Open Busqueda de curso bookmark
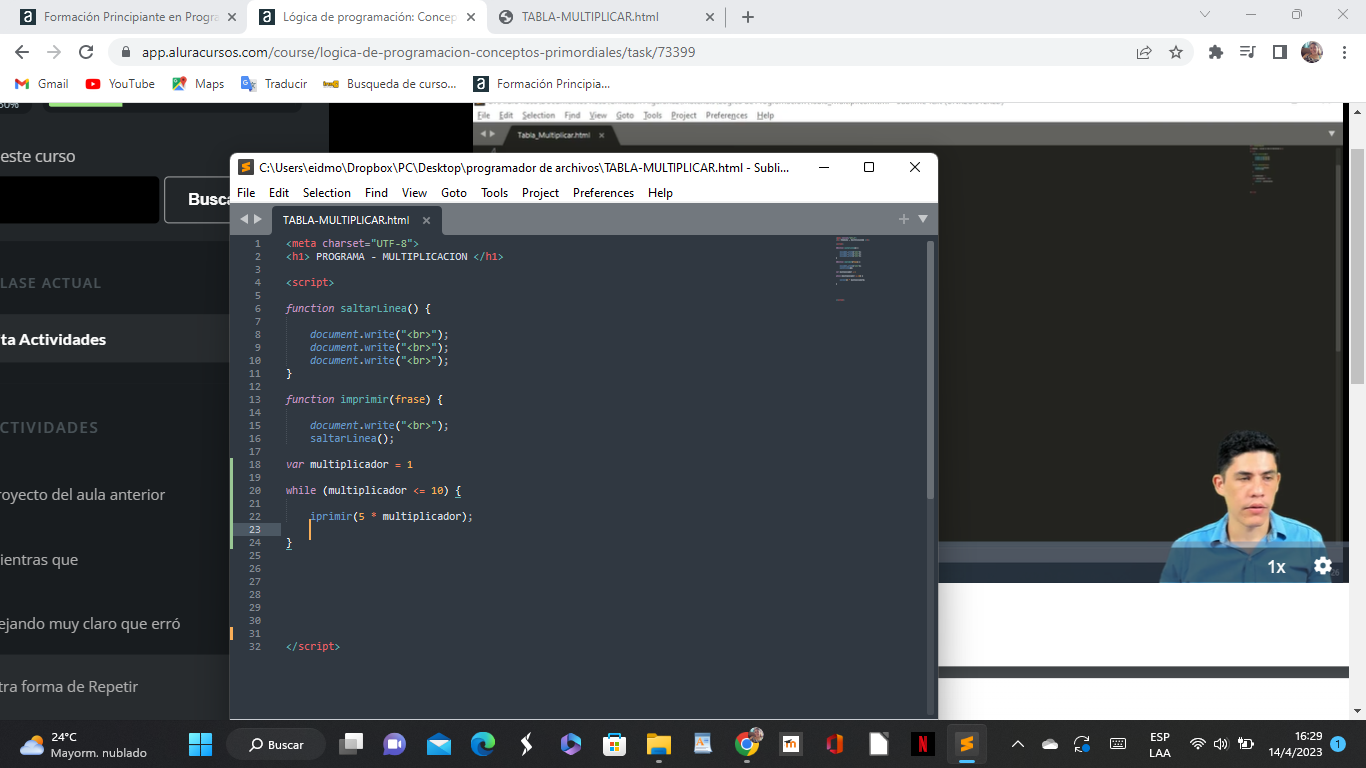 click(390, 84)
